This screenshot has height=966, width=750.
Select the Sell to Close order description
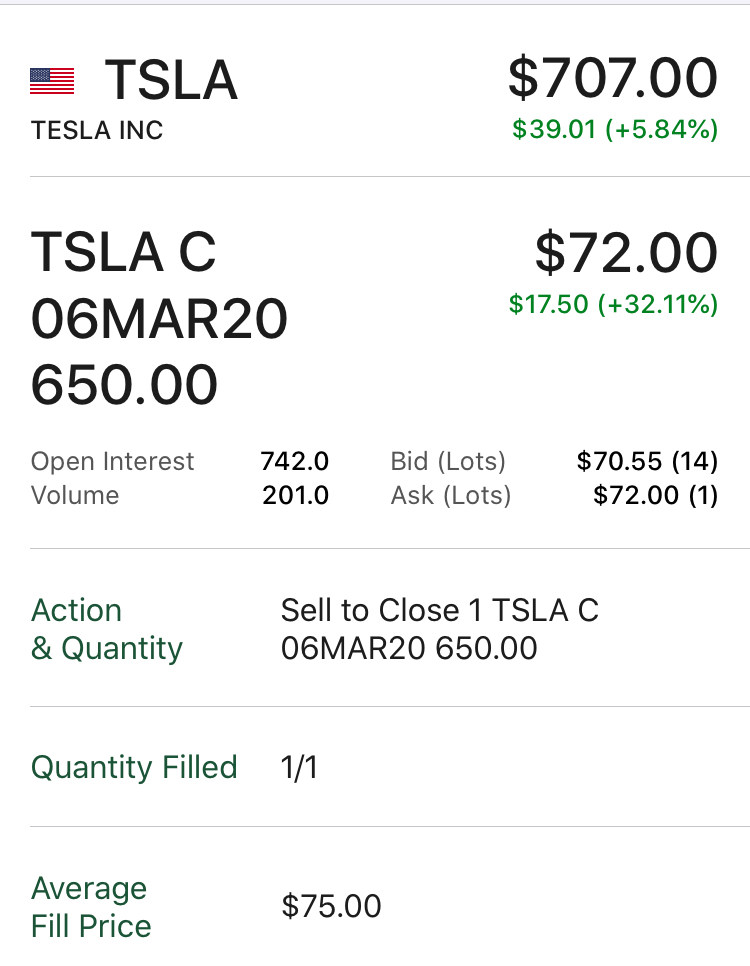click(x=439, y=629)
